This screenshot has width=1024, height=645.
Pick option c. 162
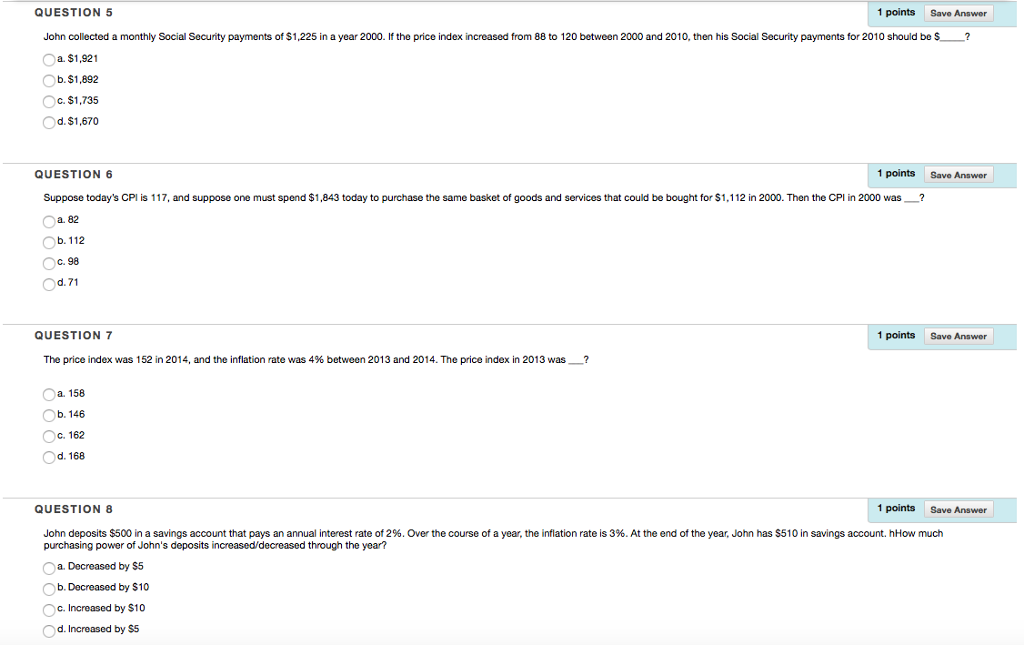[48, 436]
